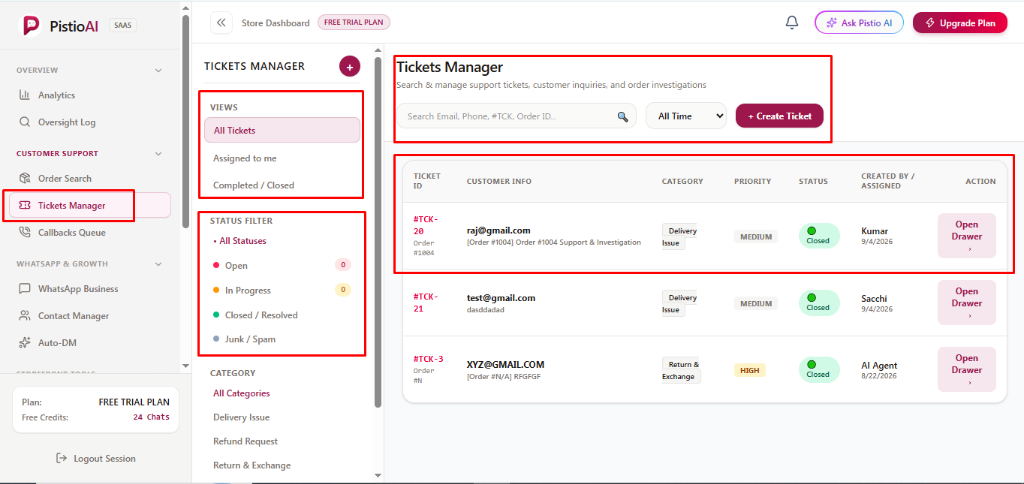
Task: Click the Ask Pistio AI button
Action: pos(859,23)
